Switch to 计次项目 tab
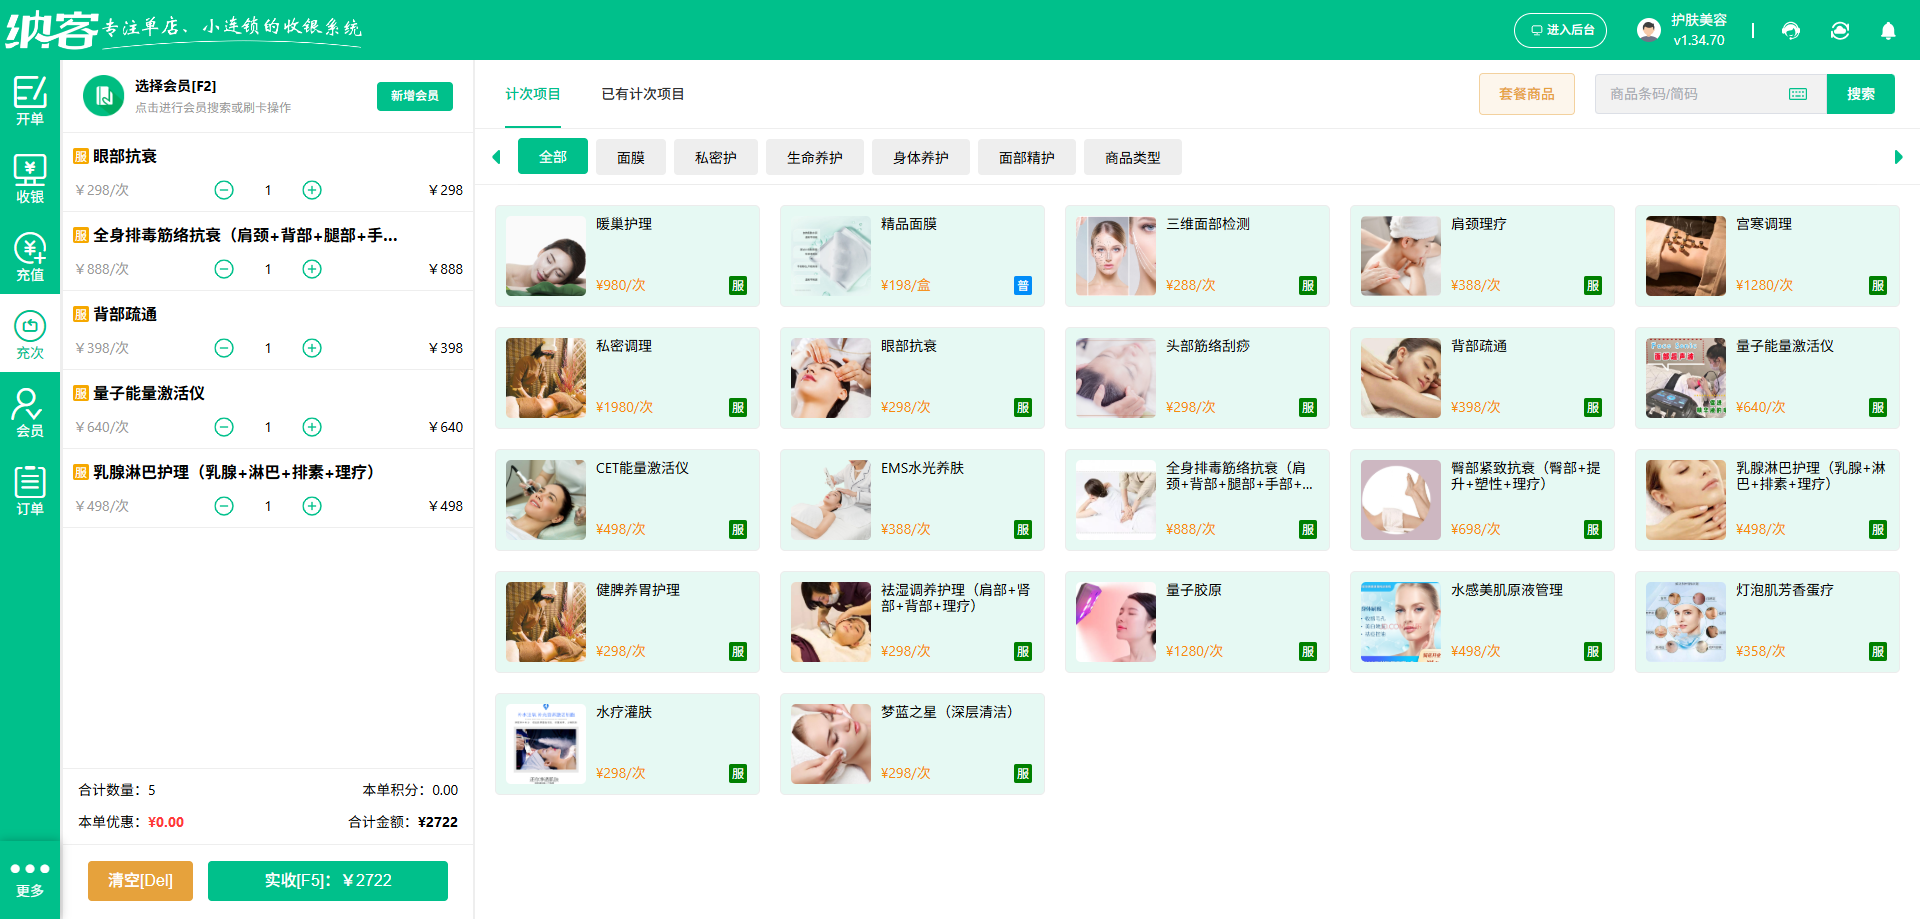 (x=532, y=94)
